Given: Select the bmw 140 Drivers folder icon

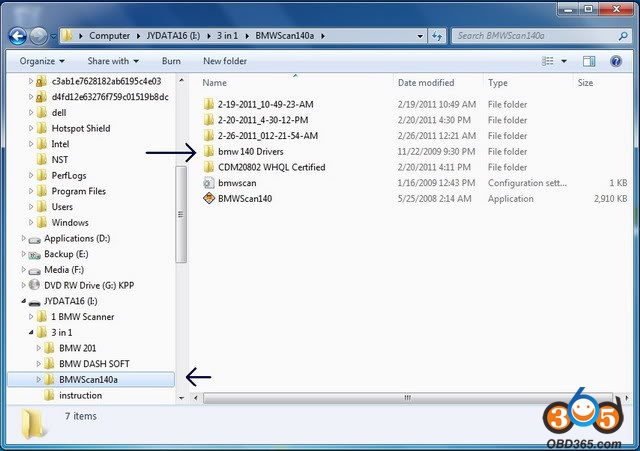Looking at the screenshot, I should click(209, 151).
